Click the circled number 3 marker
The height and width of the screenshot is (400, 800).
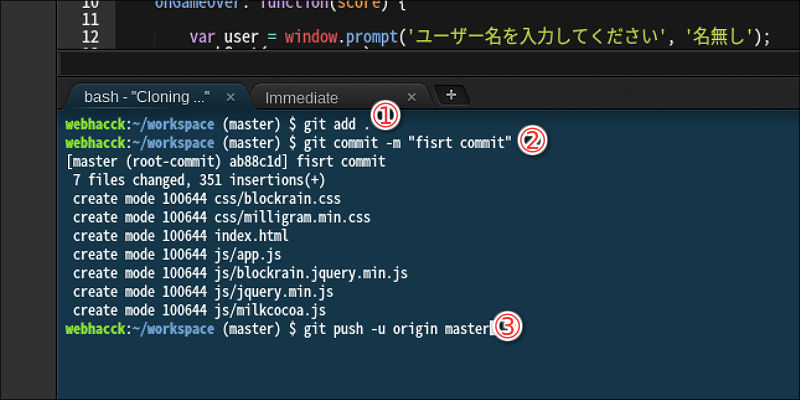[508, 328]
